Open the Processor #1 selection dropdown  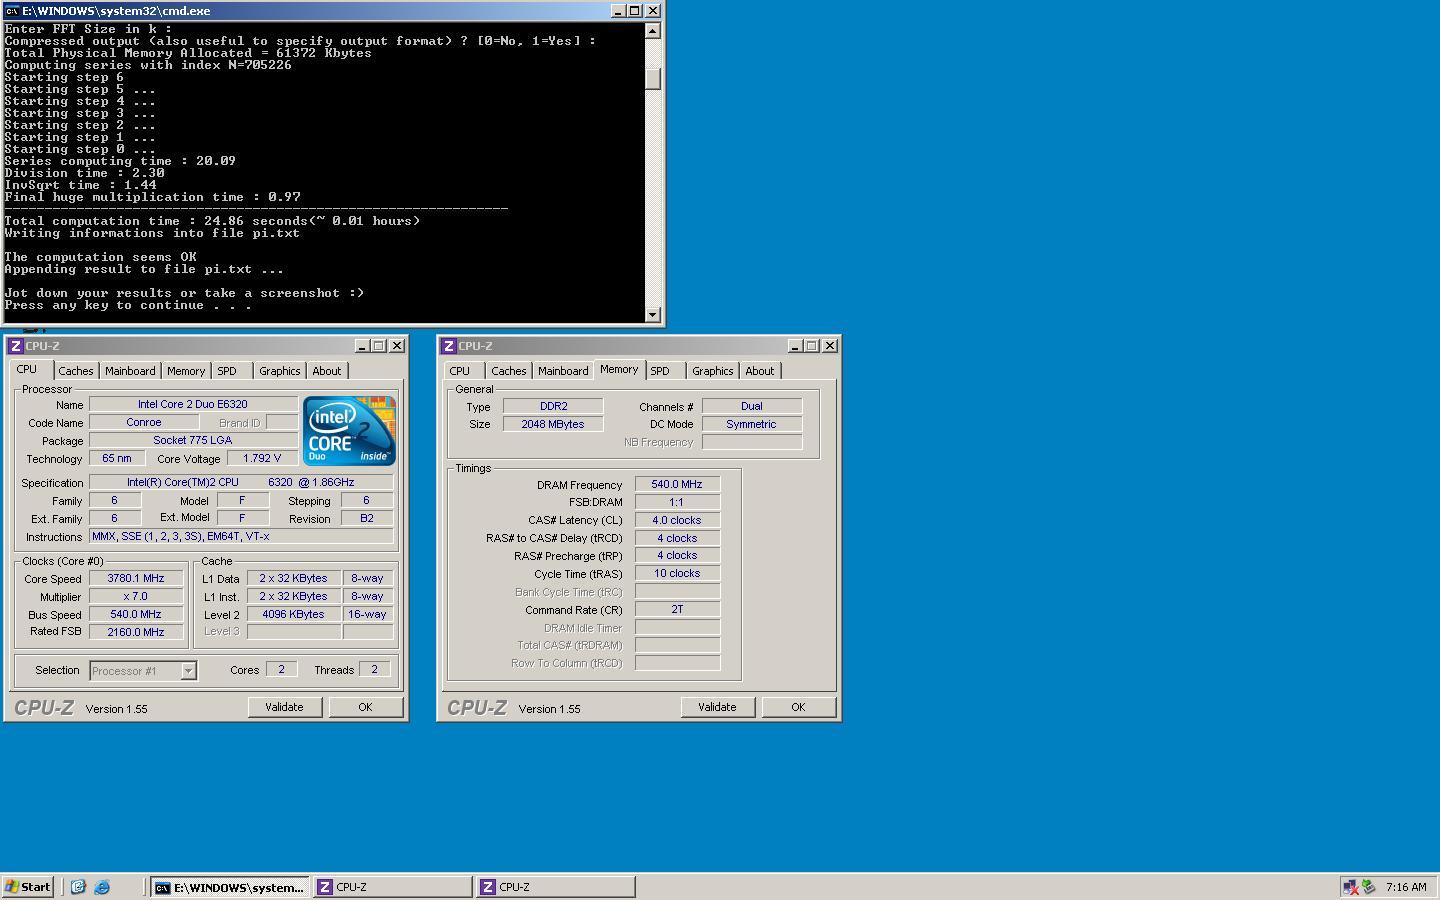(x=188, y=671)
